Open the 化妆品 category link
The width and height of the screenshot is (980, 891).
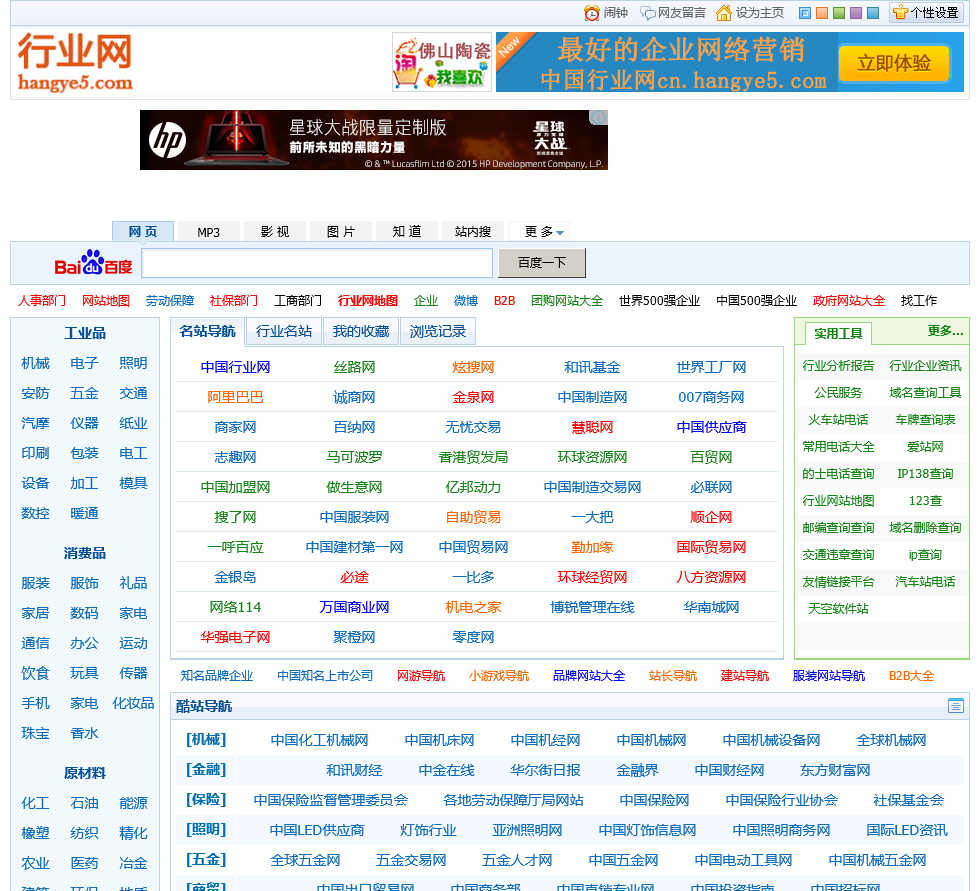(x=133, y=704)
